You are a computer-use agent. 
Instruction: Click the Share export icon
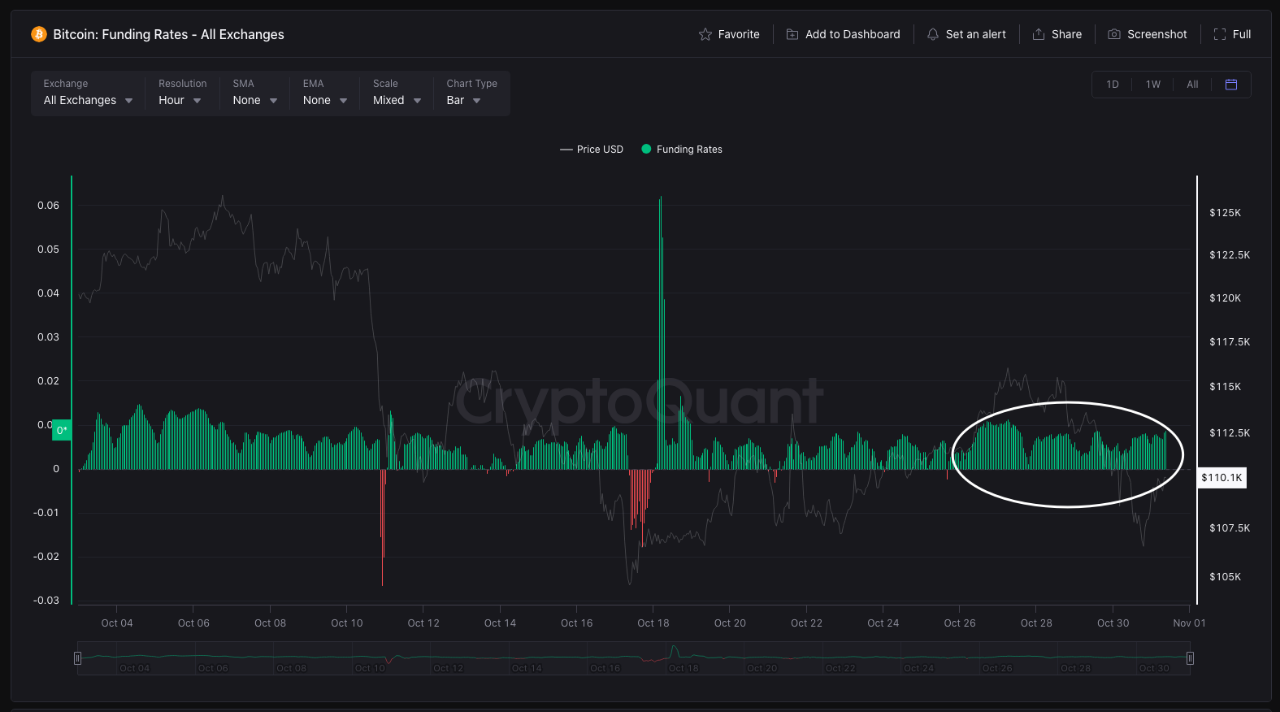click(1039, 34)
